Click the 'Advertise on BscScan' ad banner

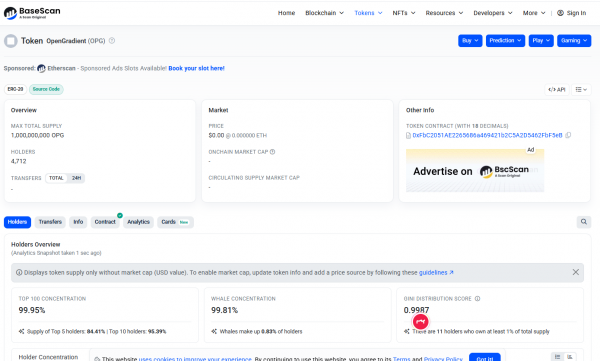pos(475,170)
